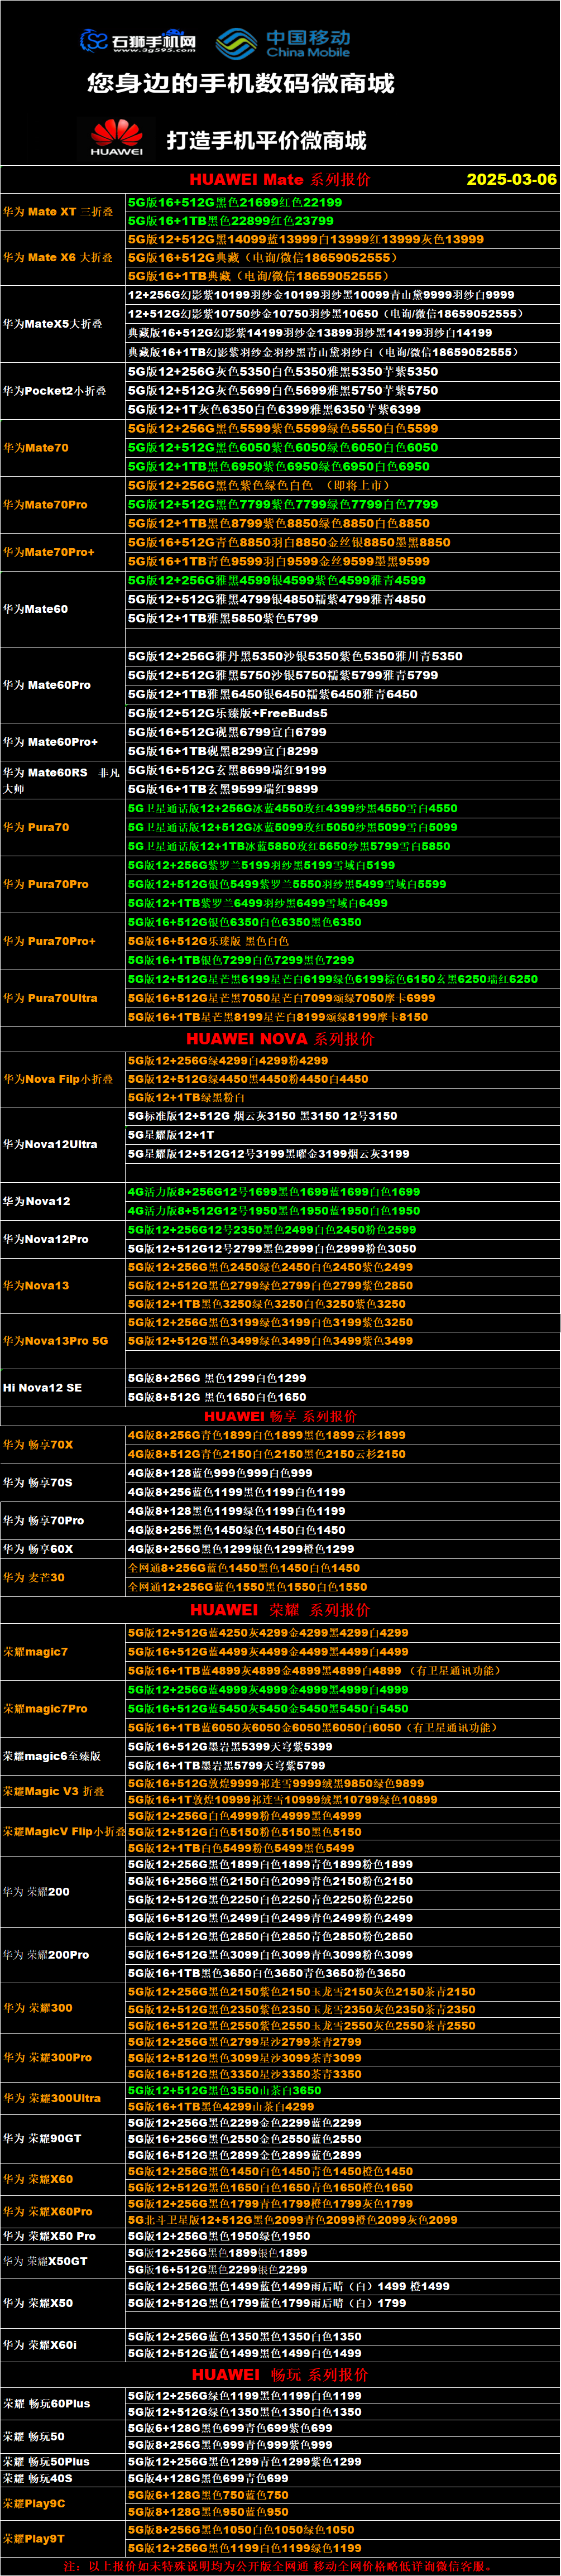This screenshot has width=561, height=2576.
Task: Select the slogan 您身边的手机数码微商城
Action: [x=241, y=83]
